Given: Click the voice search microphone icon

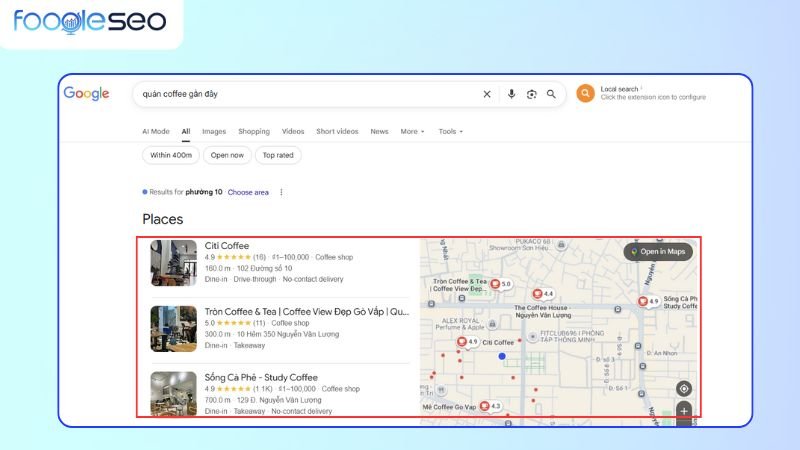Looking at the screenshot, I should tap(511, 94).
